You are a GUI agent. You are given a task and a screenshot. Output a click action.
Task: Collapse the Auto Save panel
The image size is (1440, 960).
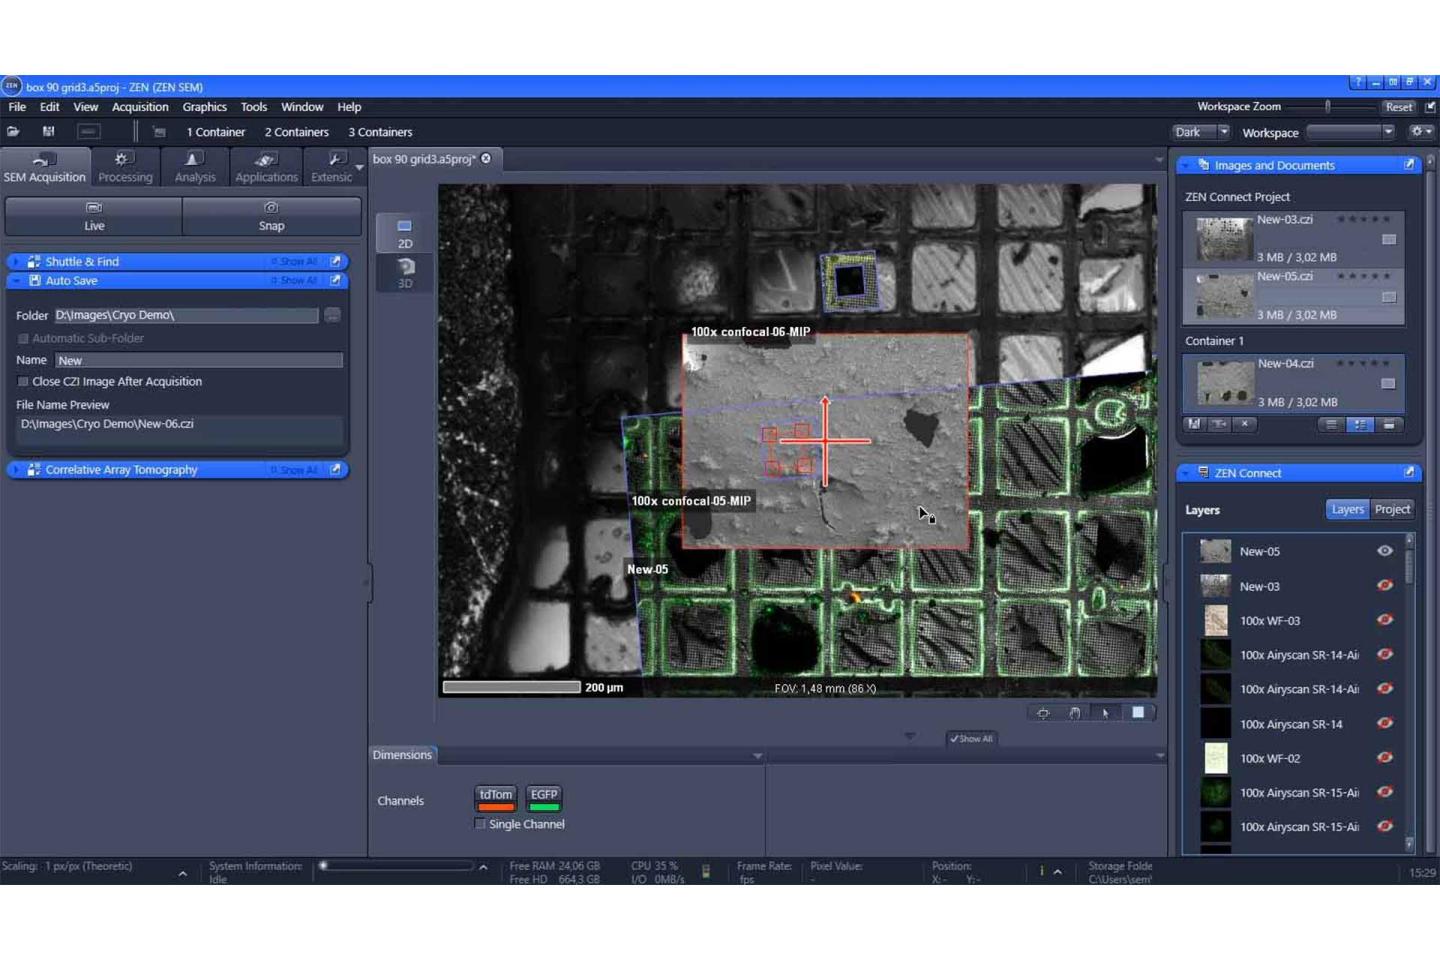[16, 280]
